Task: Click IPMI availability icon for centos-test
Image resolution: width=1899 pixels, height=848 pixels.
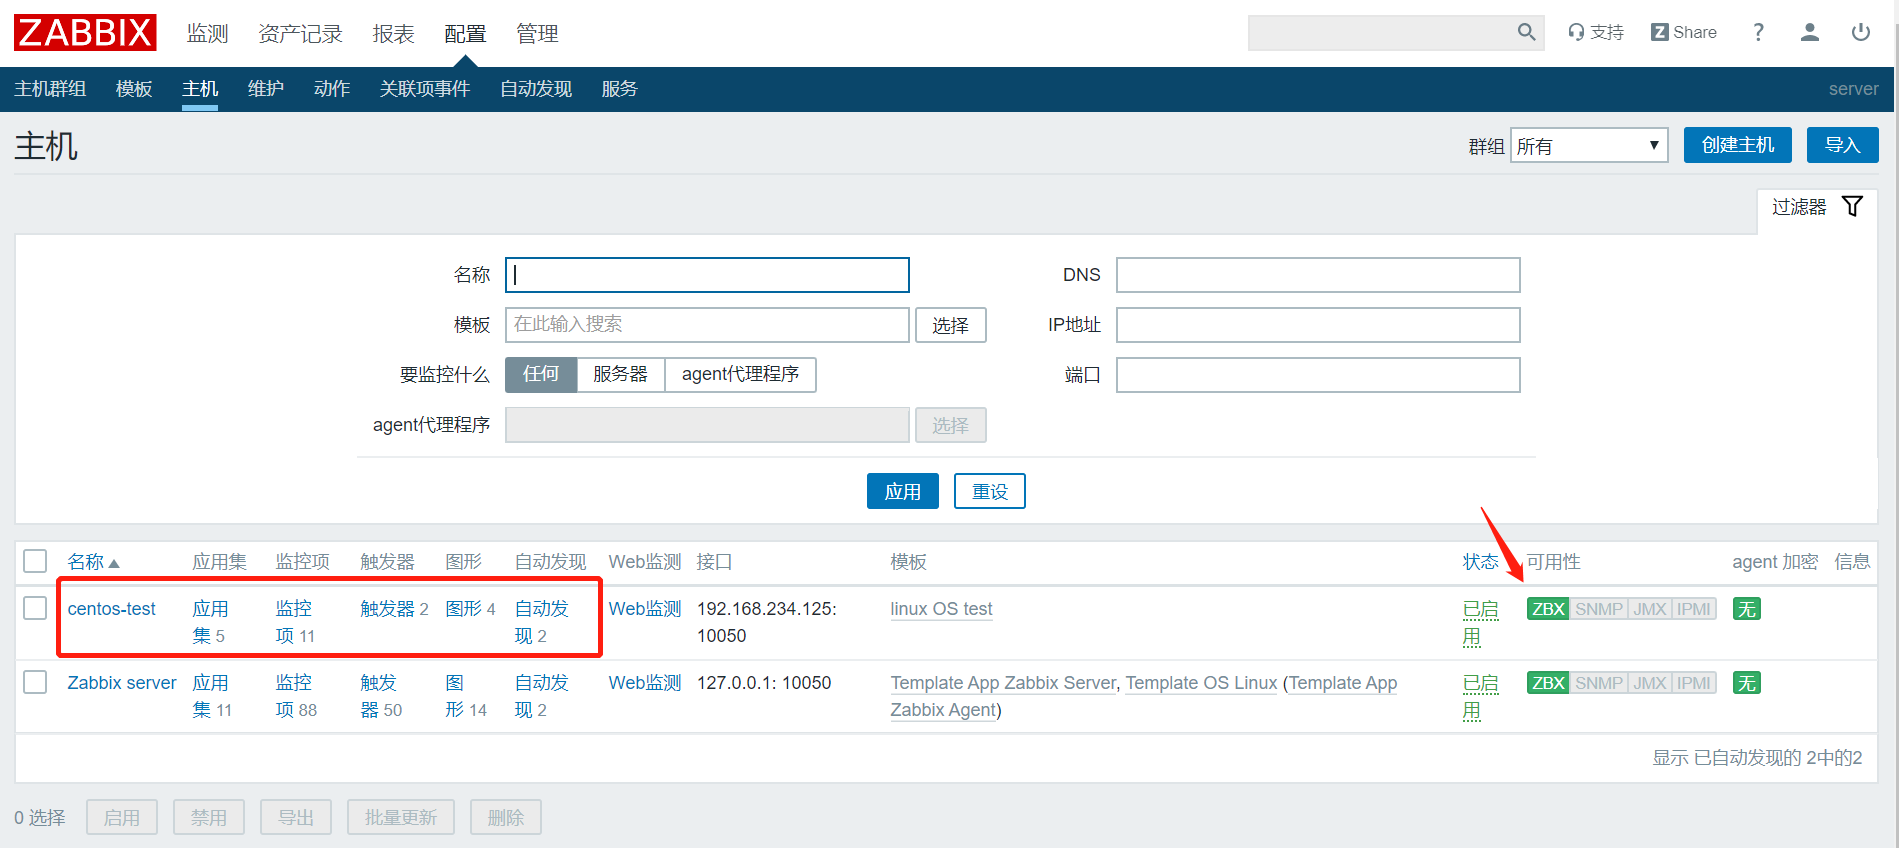Action: tap(1693, 609)
